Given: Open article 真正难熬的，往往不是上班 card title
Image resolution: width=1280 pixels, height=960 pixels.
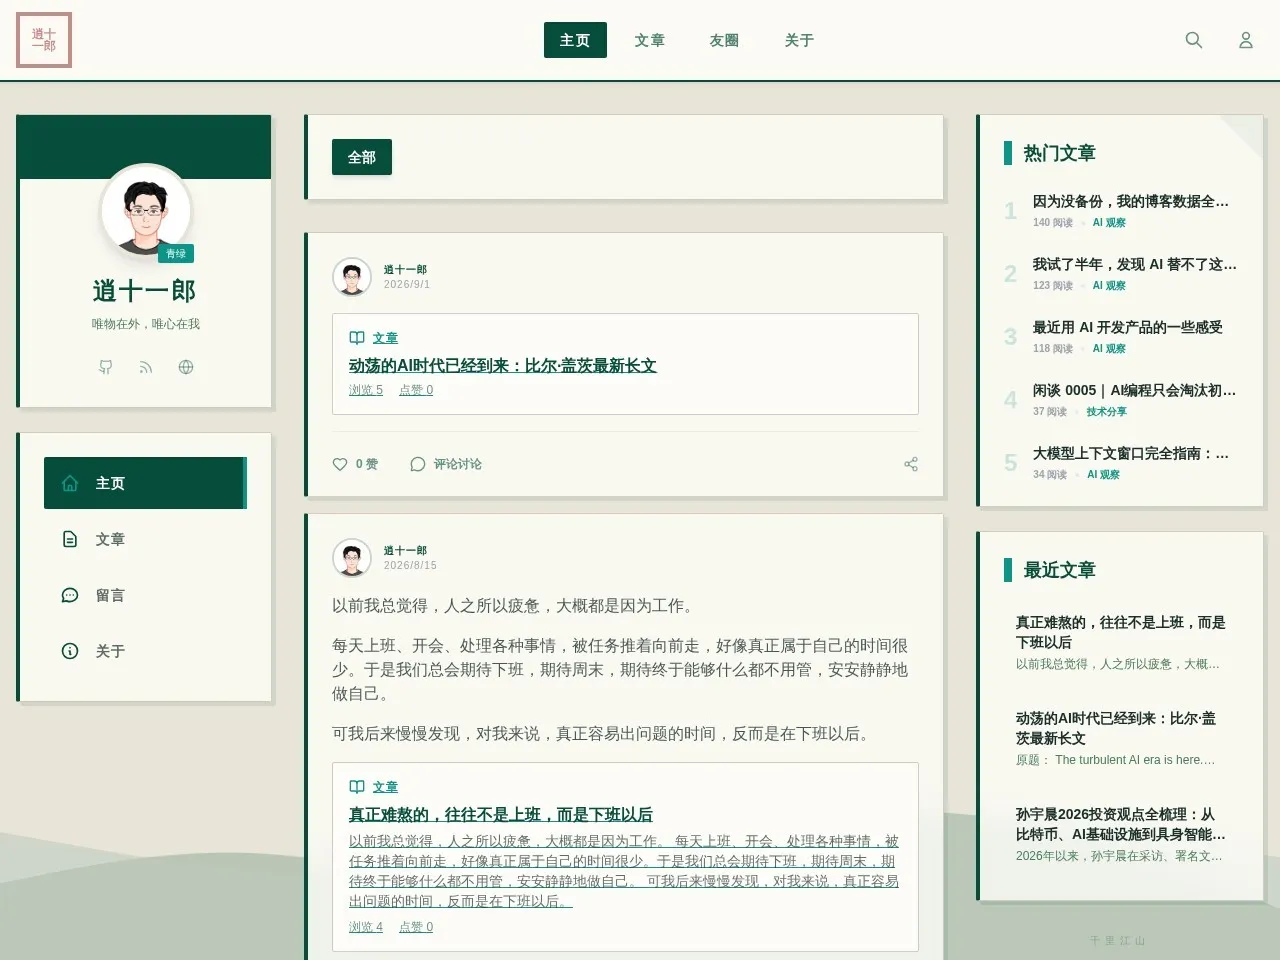Looking at the screenshot, I should (501, 814).
